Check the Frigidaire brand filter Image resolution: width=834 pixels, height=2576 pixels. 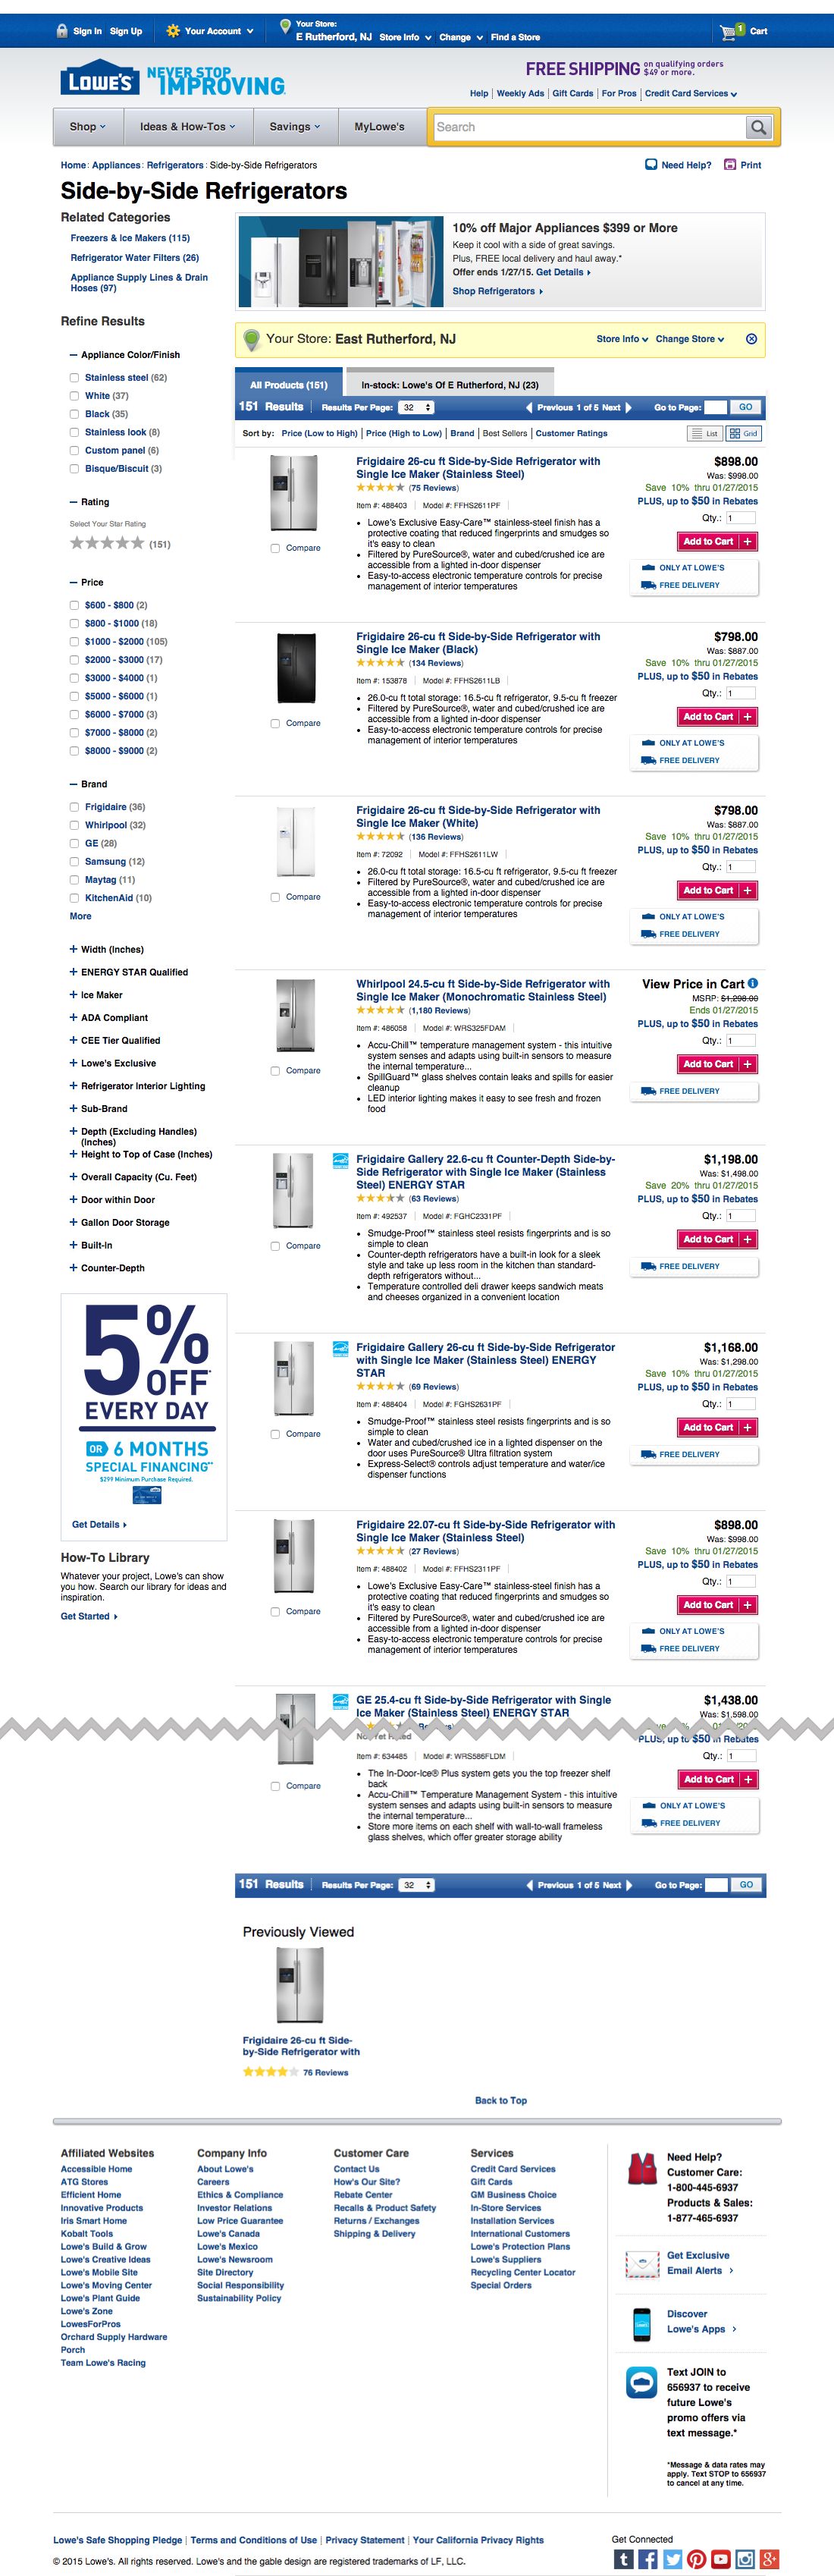click(x=74, y=806)
